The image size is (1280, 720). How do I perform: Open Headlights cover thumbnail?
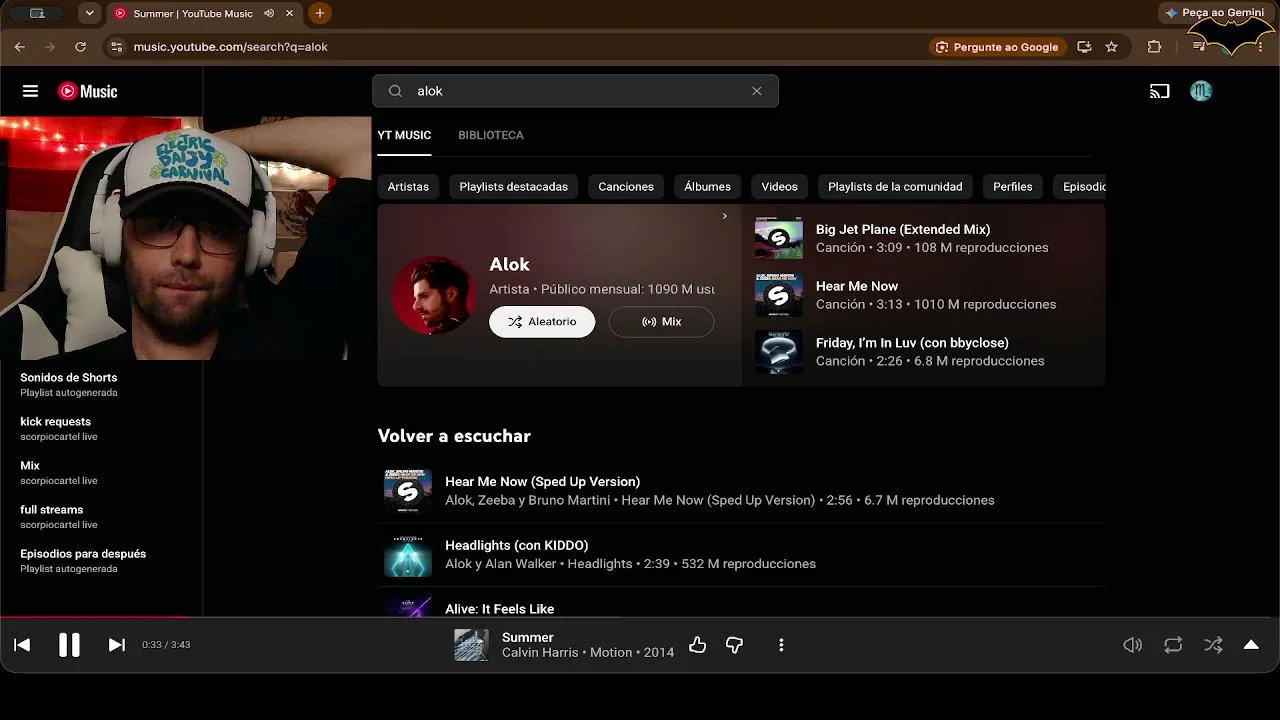point(408,555)
